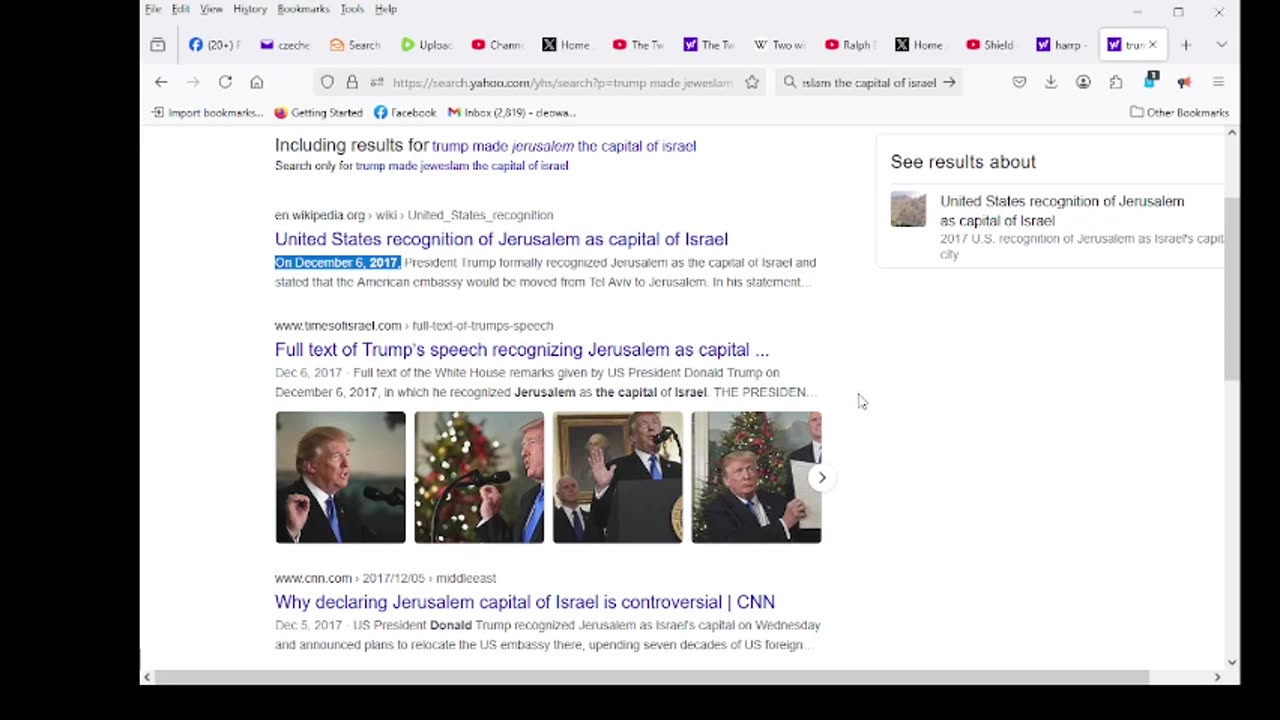The width and height of the screenshot is (1280, 720).
Task: Click highlighted 'On December 6, 2017' text
Action: (338, 263)
